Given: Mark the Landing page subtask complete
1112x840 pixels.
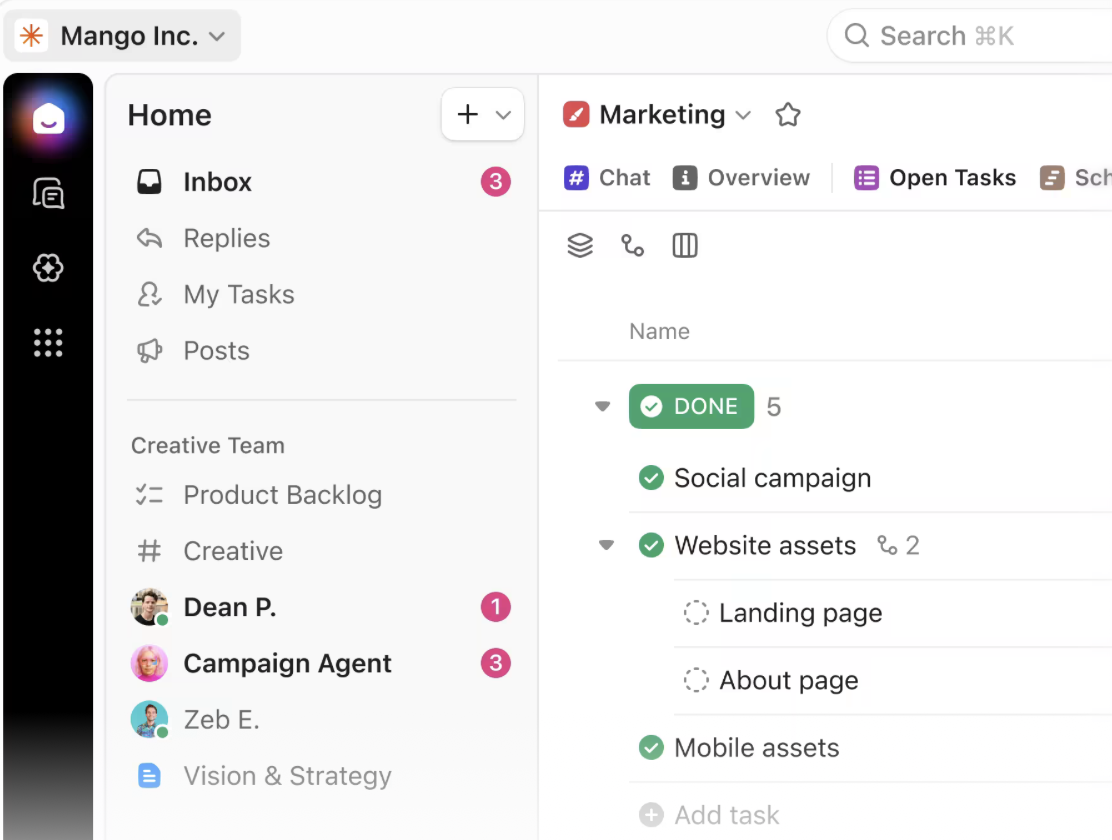Looking at the screenshot, I should [x=696, y=613].
